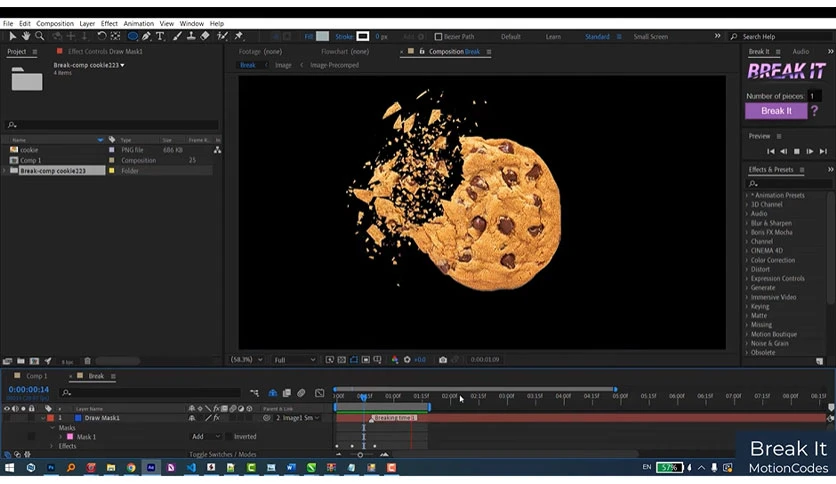Open the Add mask mode dropdown
This screenshot has height=484, width=836.
(206, 437)
